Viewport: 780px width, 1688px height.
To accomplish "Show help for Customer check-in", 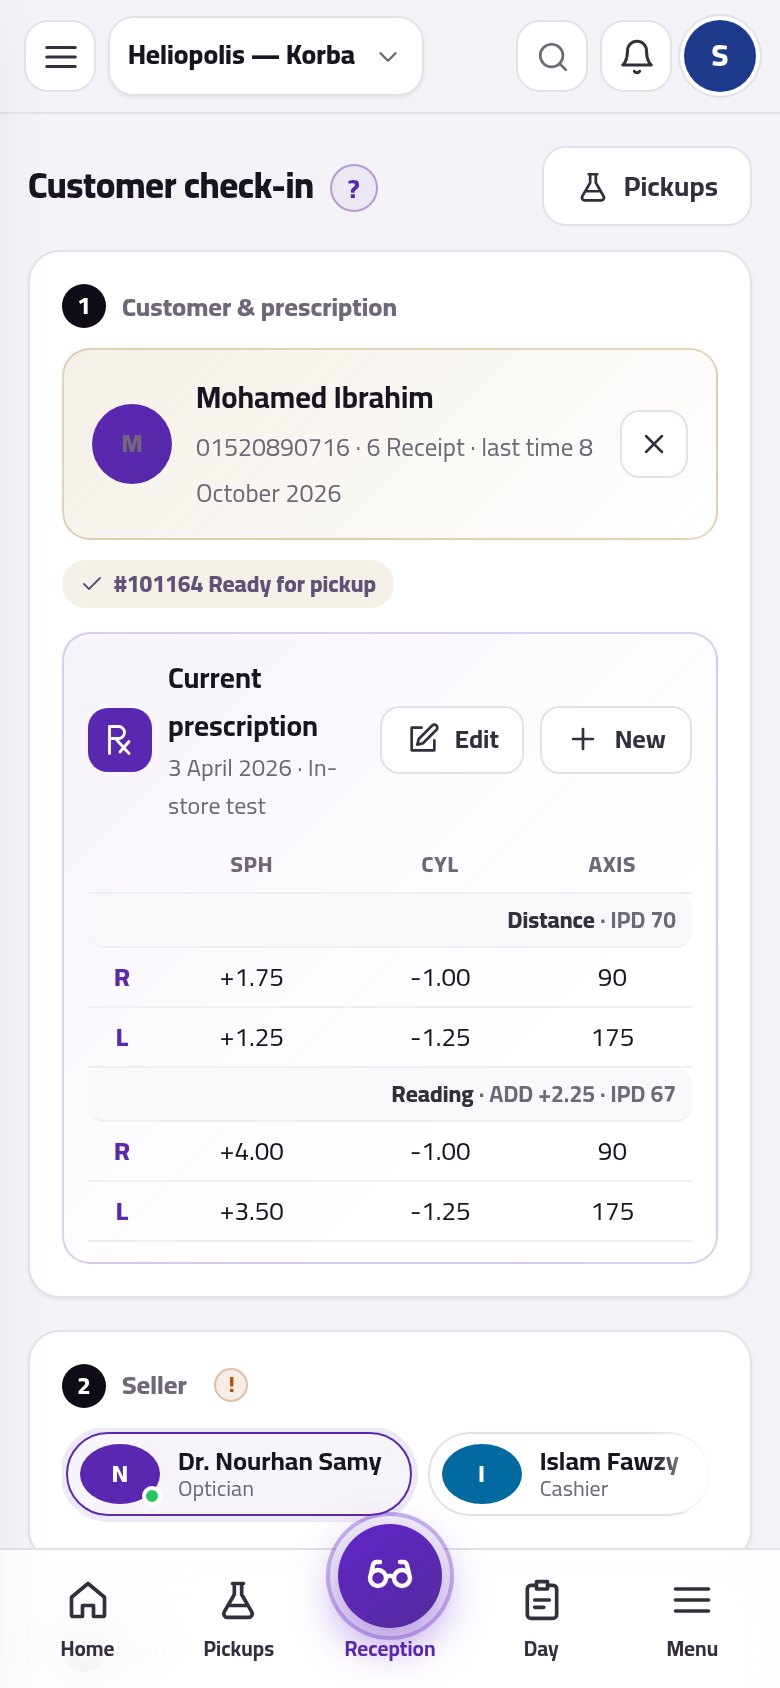I will [x=353, y=188].
